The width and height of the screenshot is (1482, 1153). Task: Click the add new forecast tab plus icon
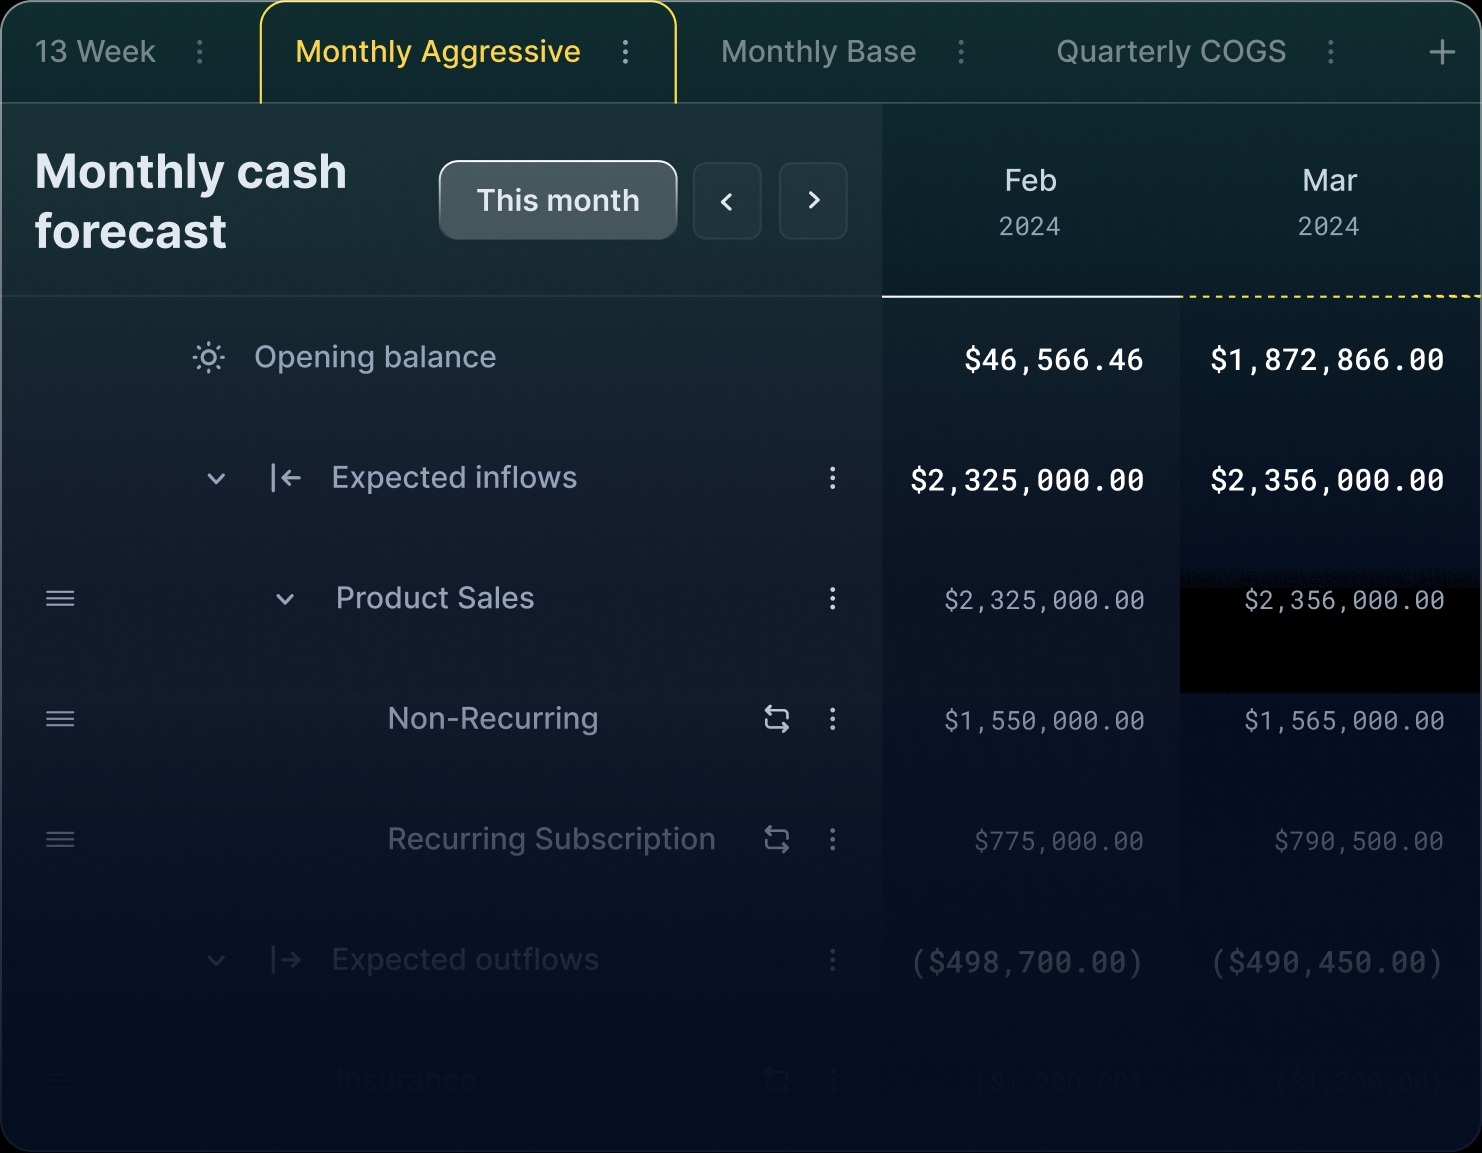1441,52
